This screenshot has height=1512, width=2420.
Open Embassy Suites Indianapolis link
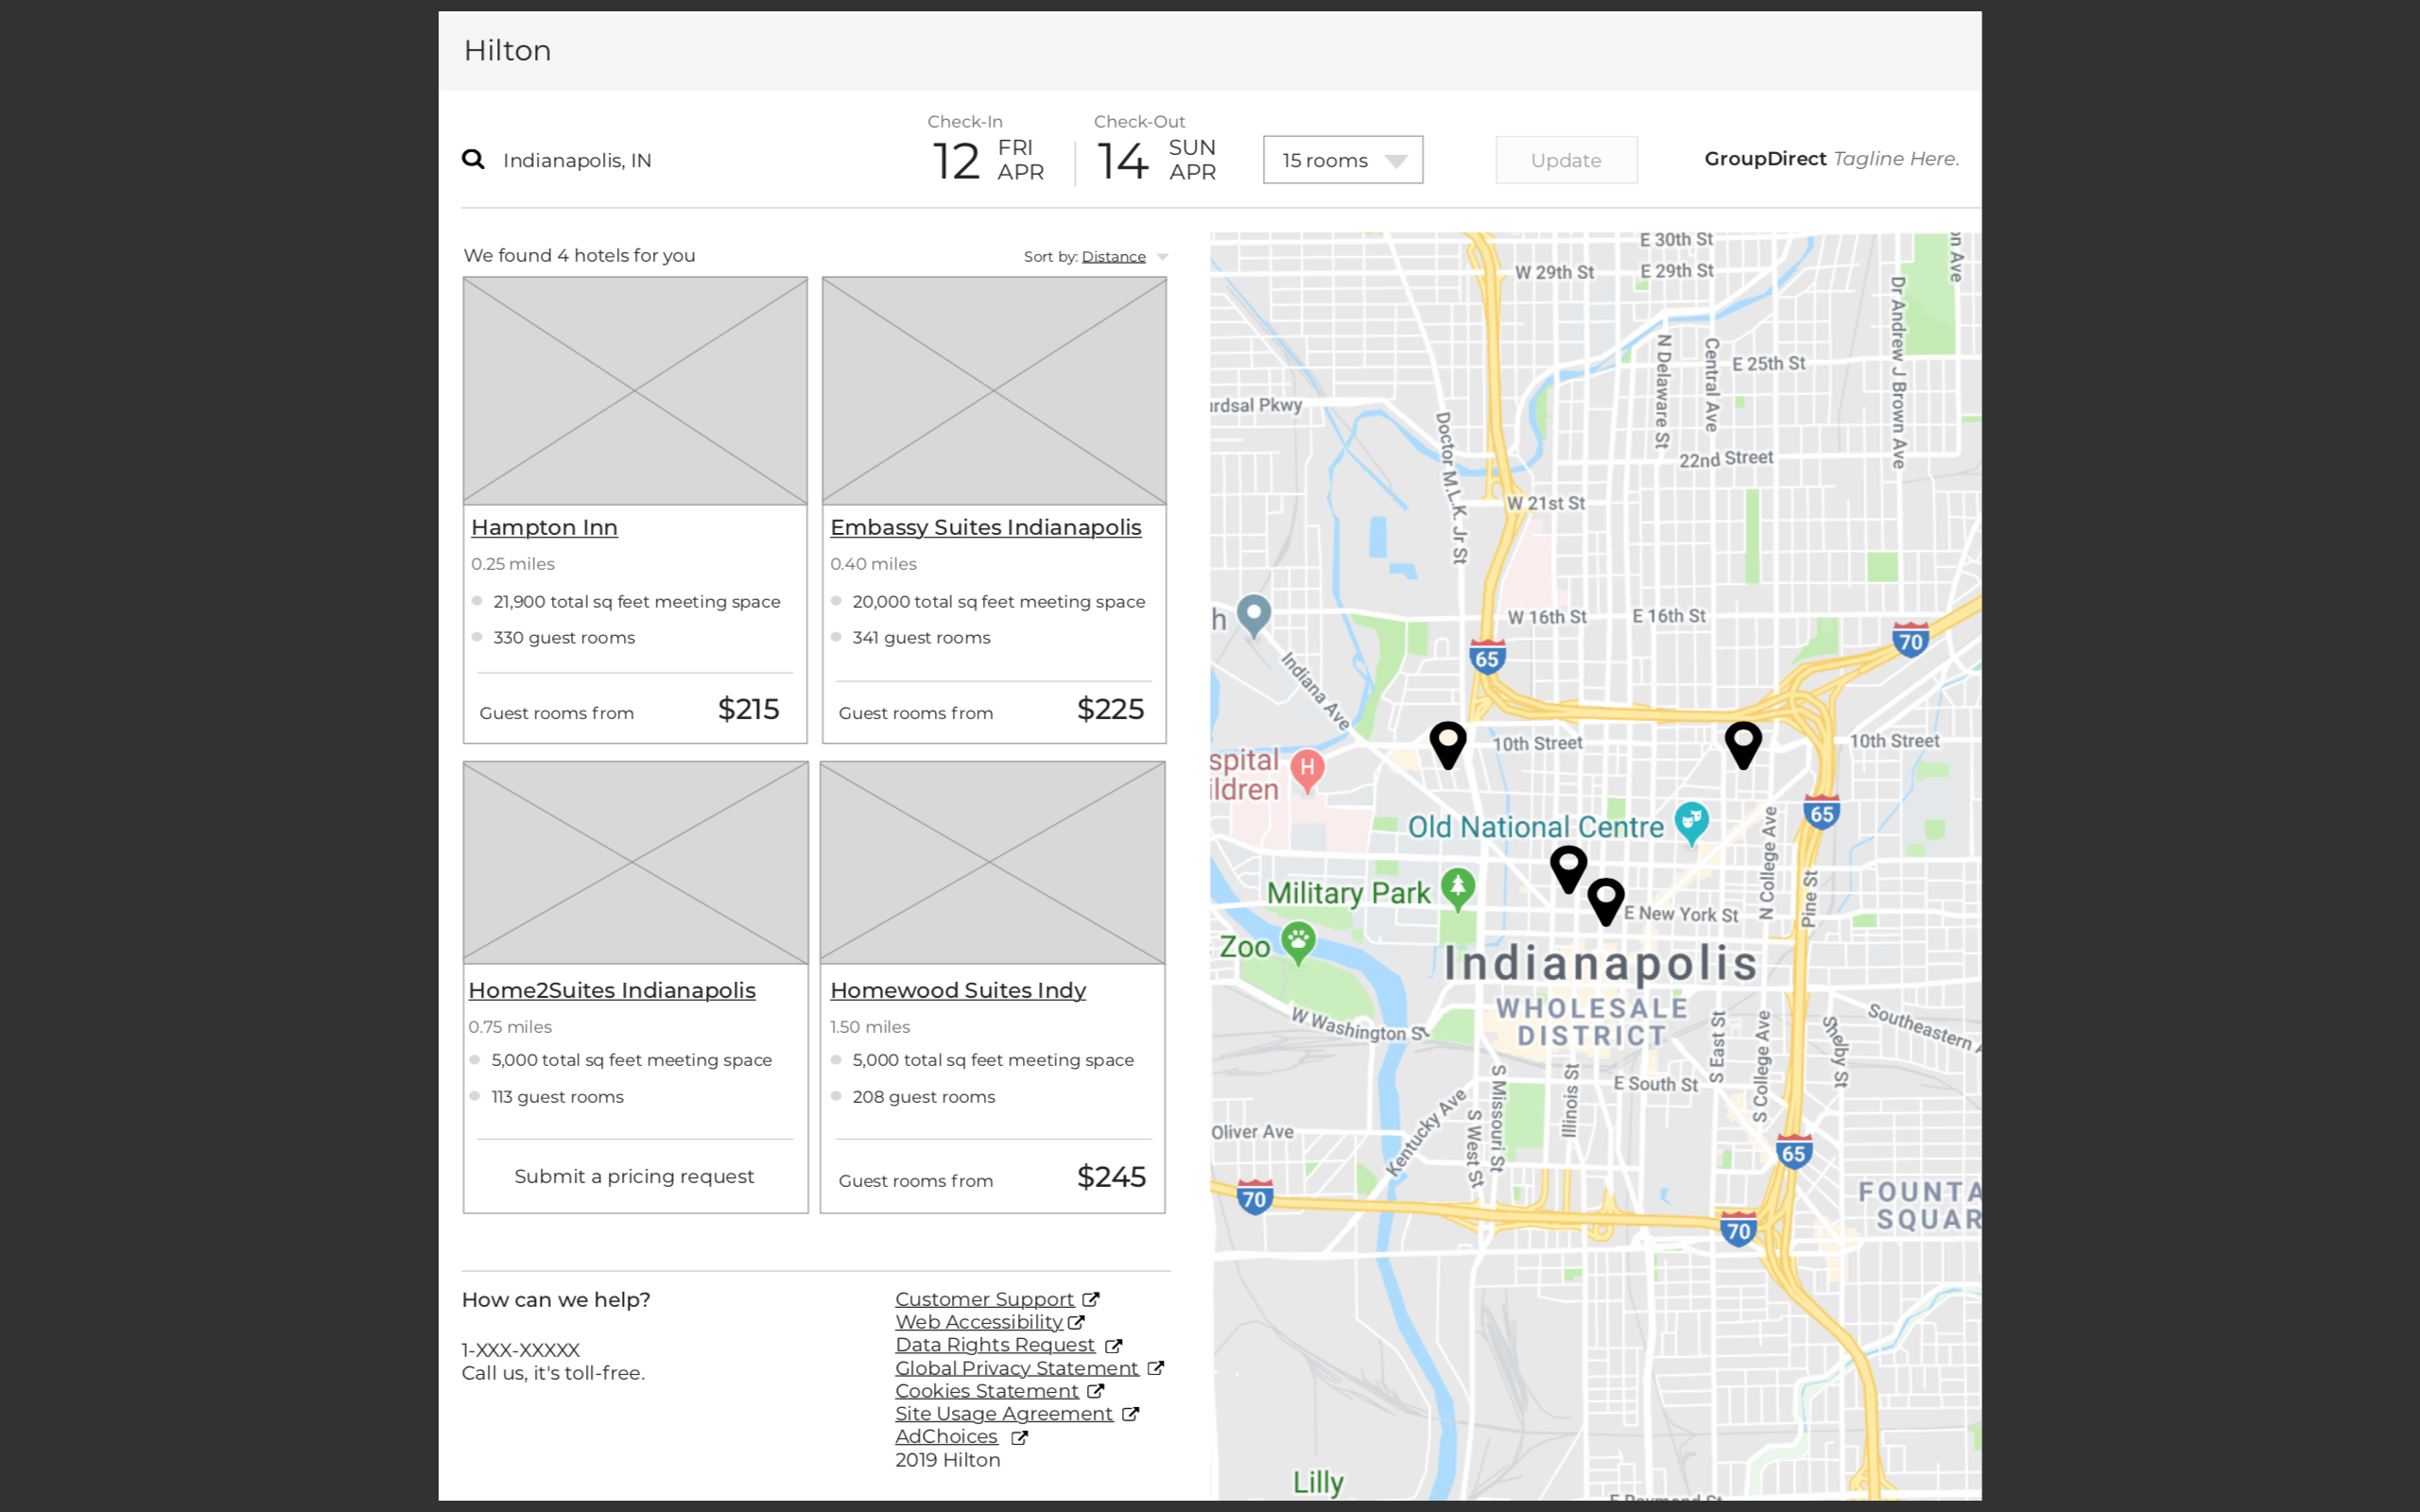[985, 527]
